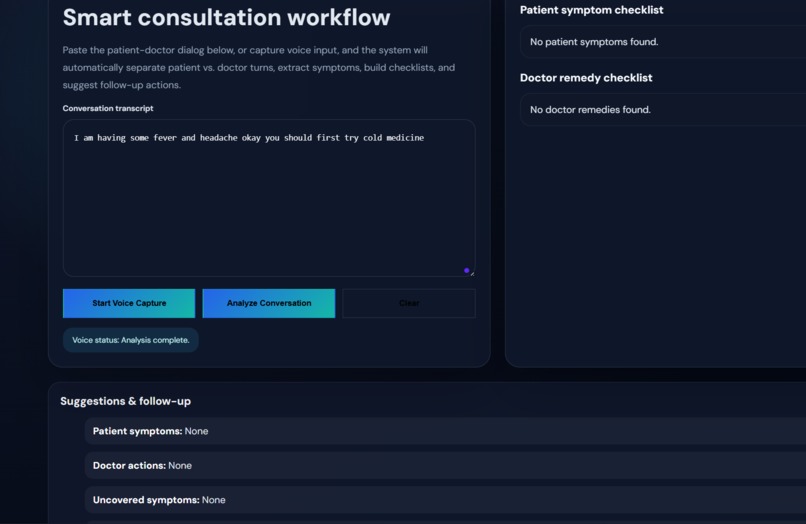Select the 'Doctor actions: None' row
Screen dimensions: 806x524
click(445, 465)
